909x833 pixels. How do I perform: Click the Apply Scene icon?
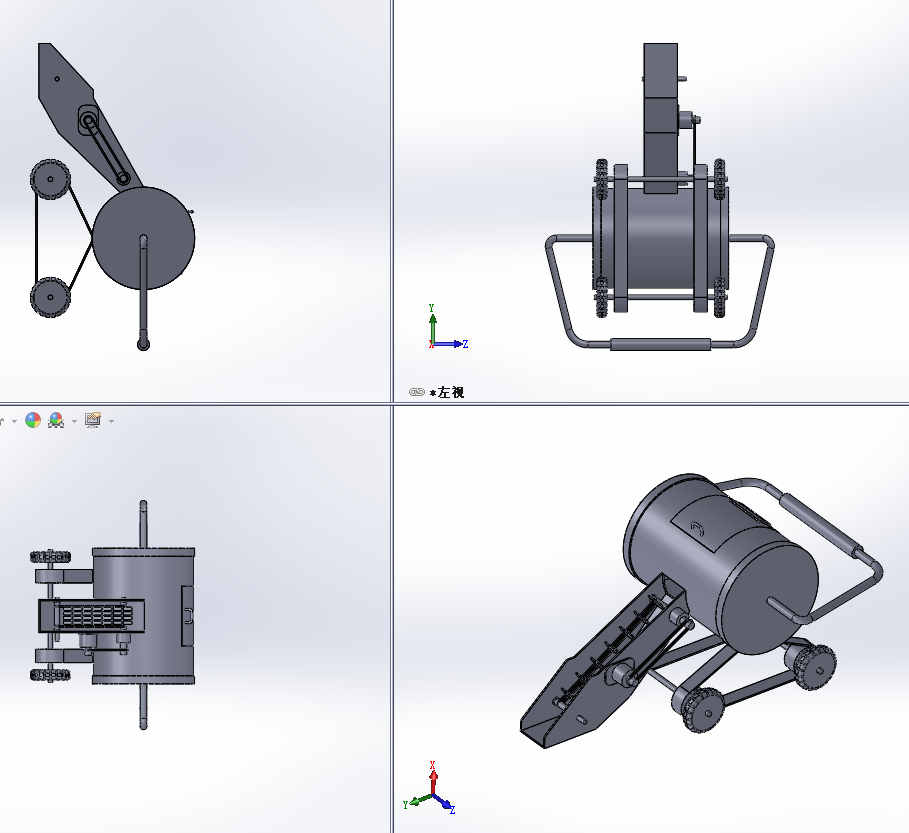(56, 420)
